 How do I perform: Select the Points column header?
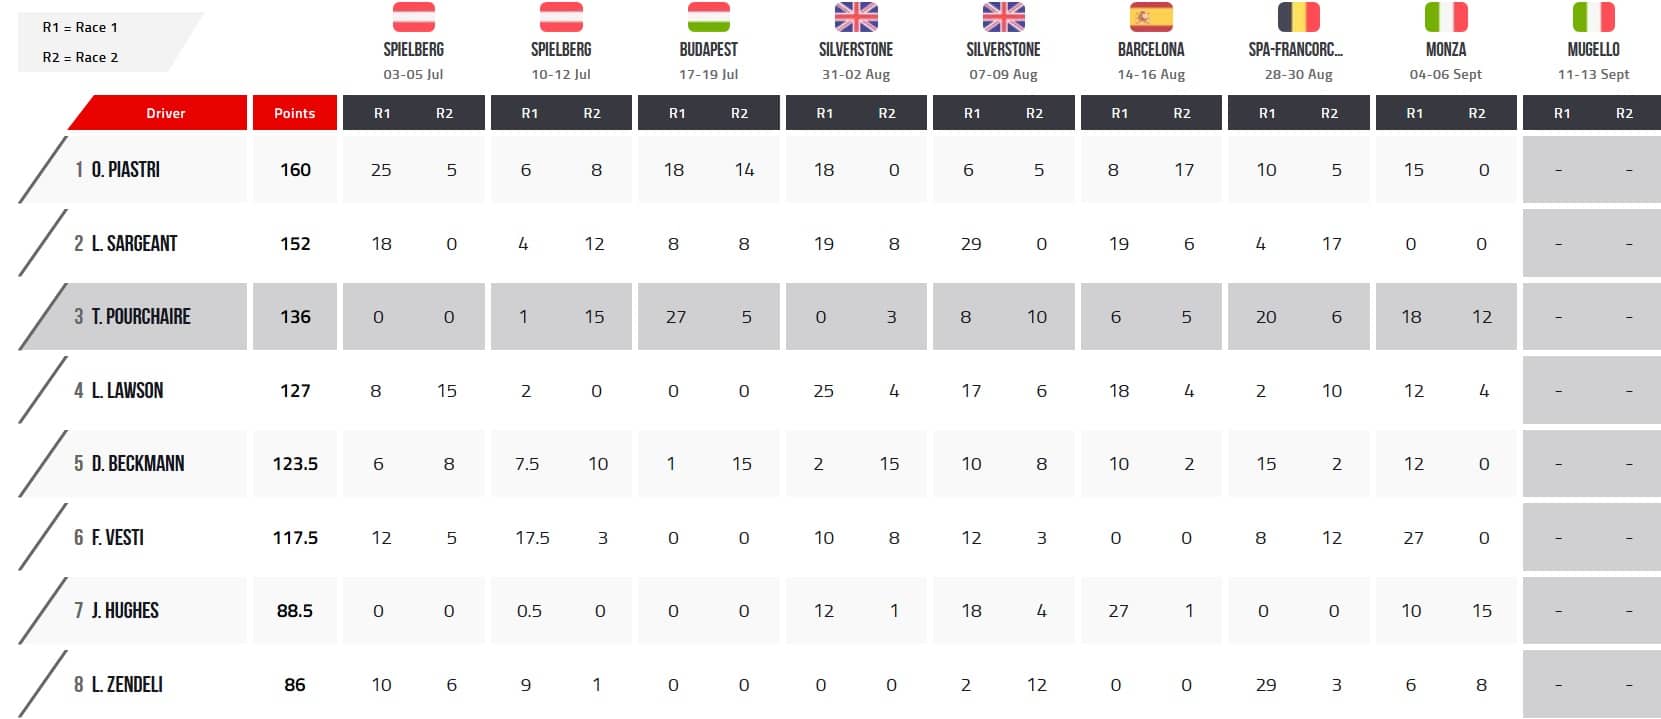[295, 113]
